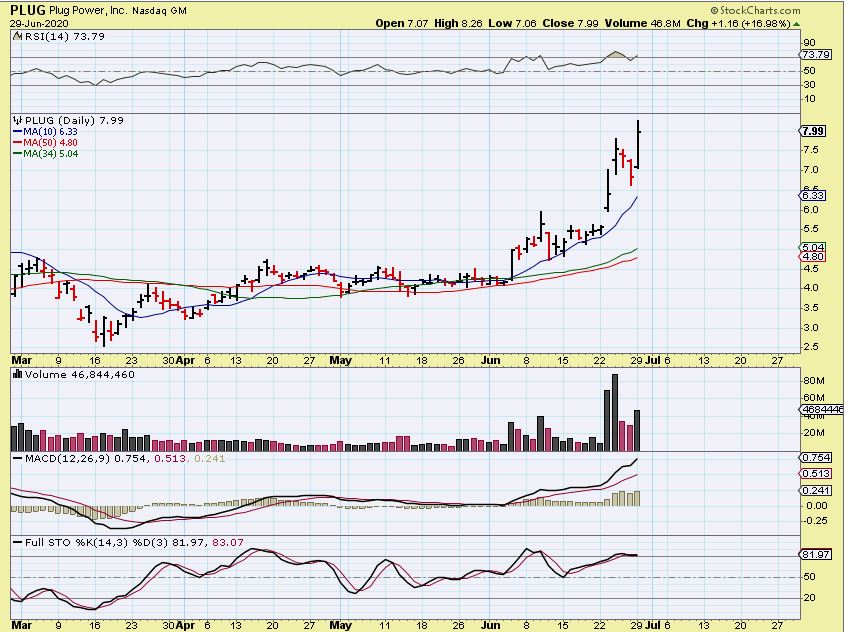Image resolution: width=848 pixels, height=632 pixels.
Task: Click the 4.80 MA tag on the price axis
Action: tap(813, 257)
